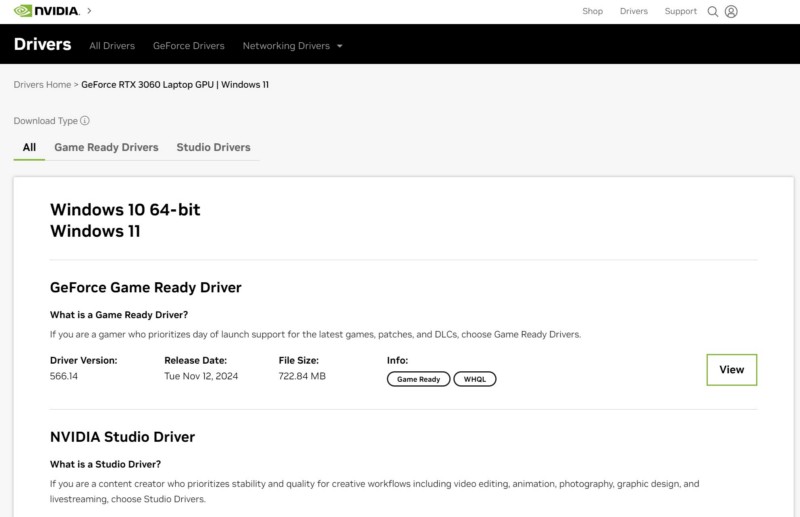800x517 pixels.
Task: Click Windows 10 64-bit heading
Action: pos(125,210)
